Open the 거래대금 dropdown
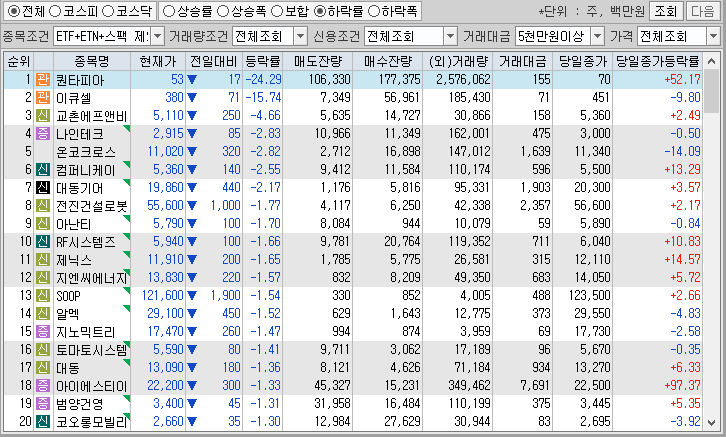The height and width of the screenshot is (437, 726). coord(598,36)
